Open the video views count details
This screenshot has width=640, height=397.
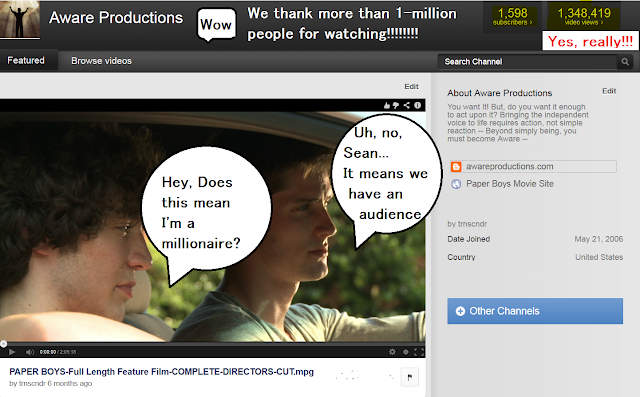tap(584, 17)
